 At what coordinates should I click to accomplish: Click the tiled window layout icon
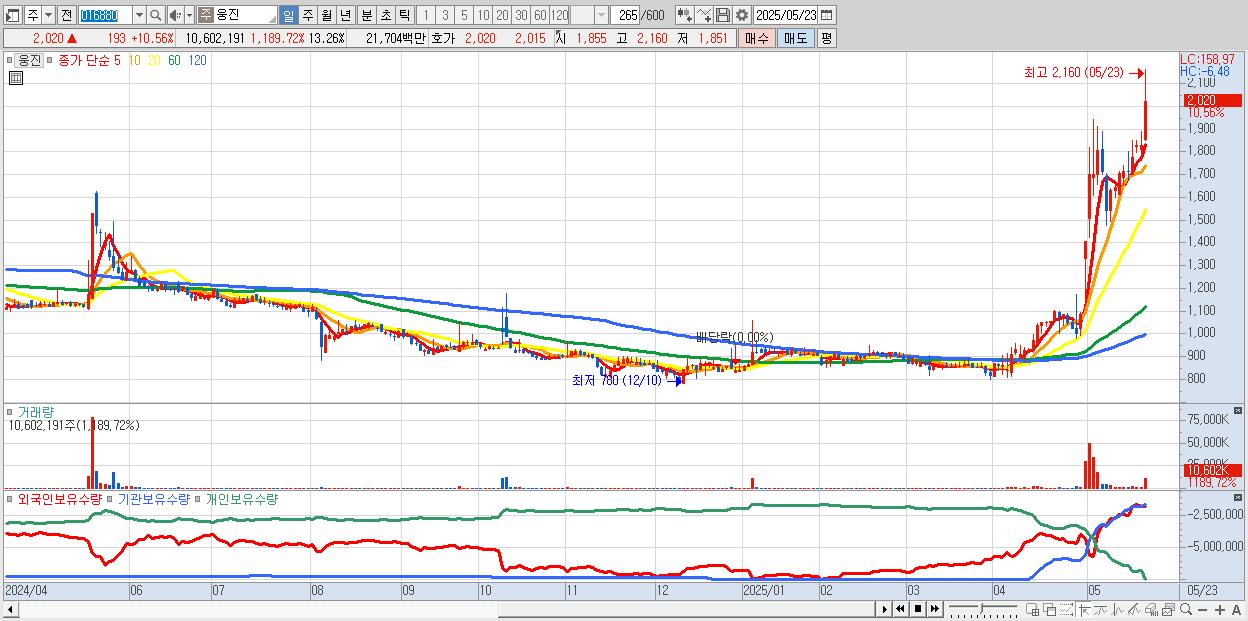click(1032, 609)
